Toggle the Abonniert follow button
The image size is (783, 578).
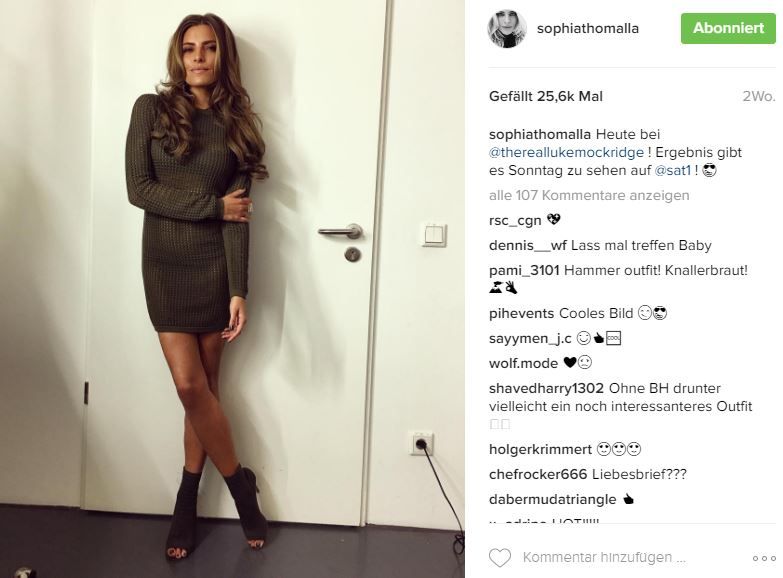[728, 28]
